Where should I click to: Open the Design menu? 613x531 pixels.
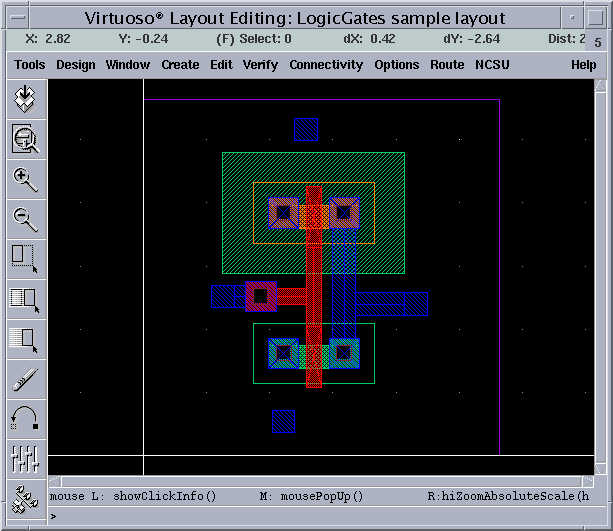(76, 65)
